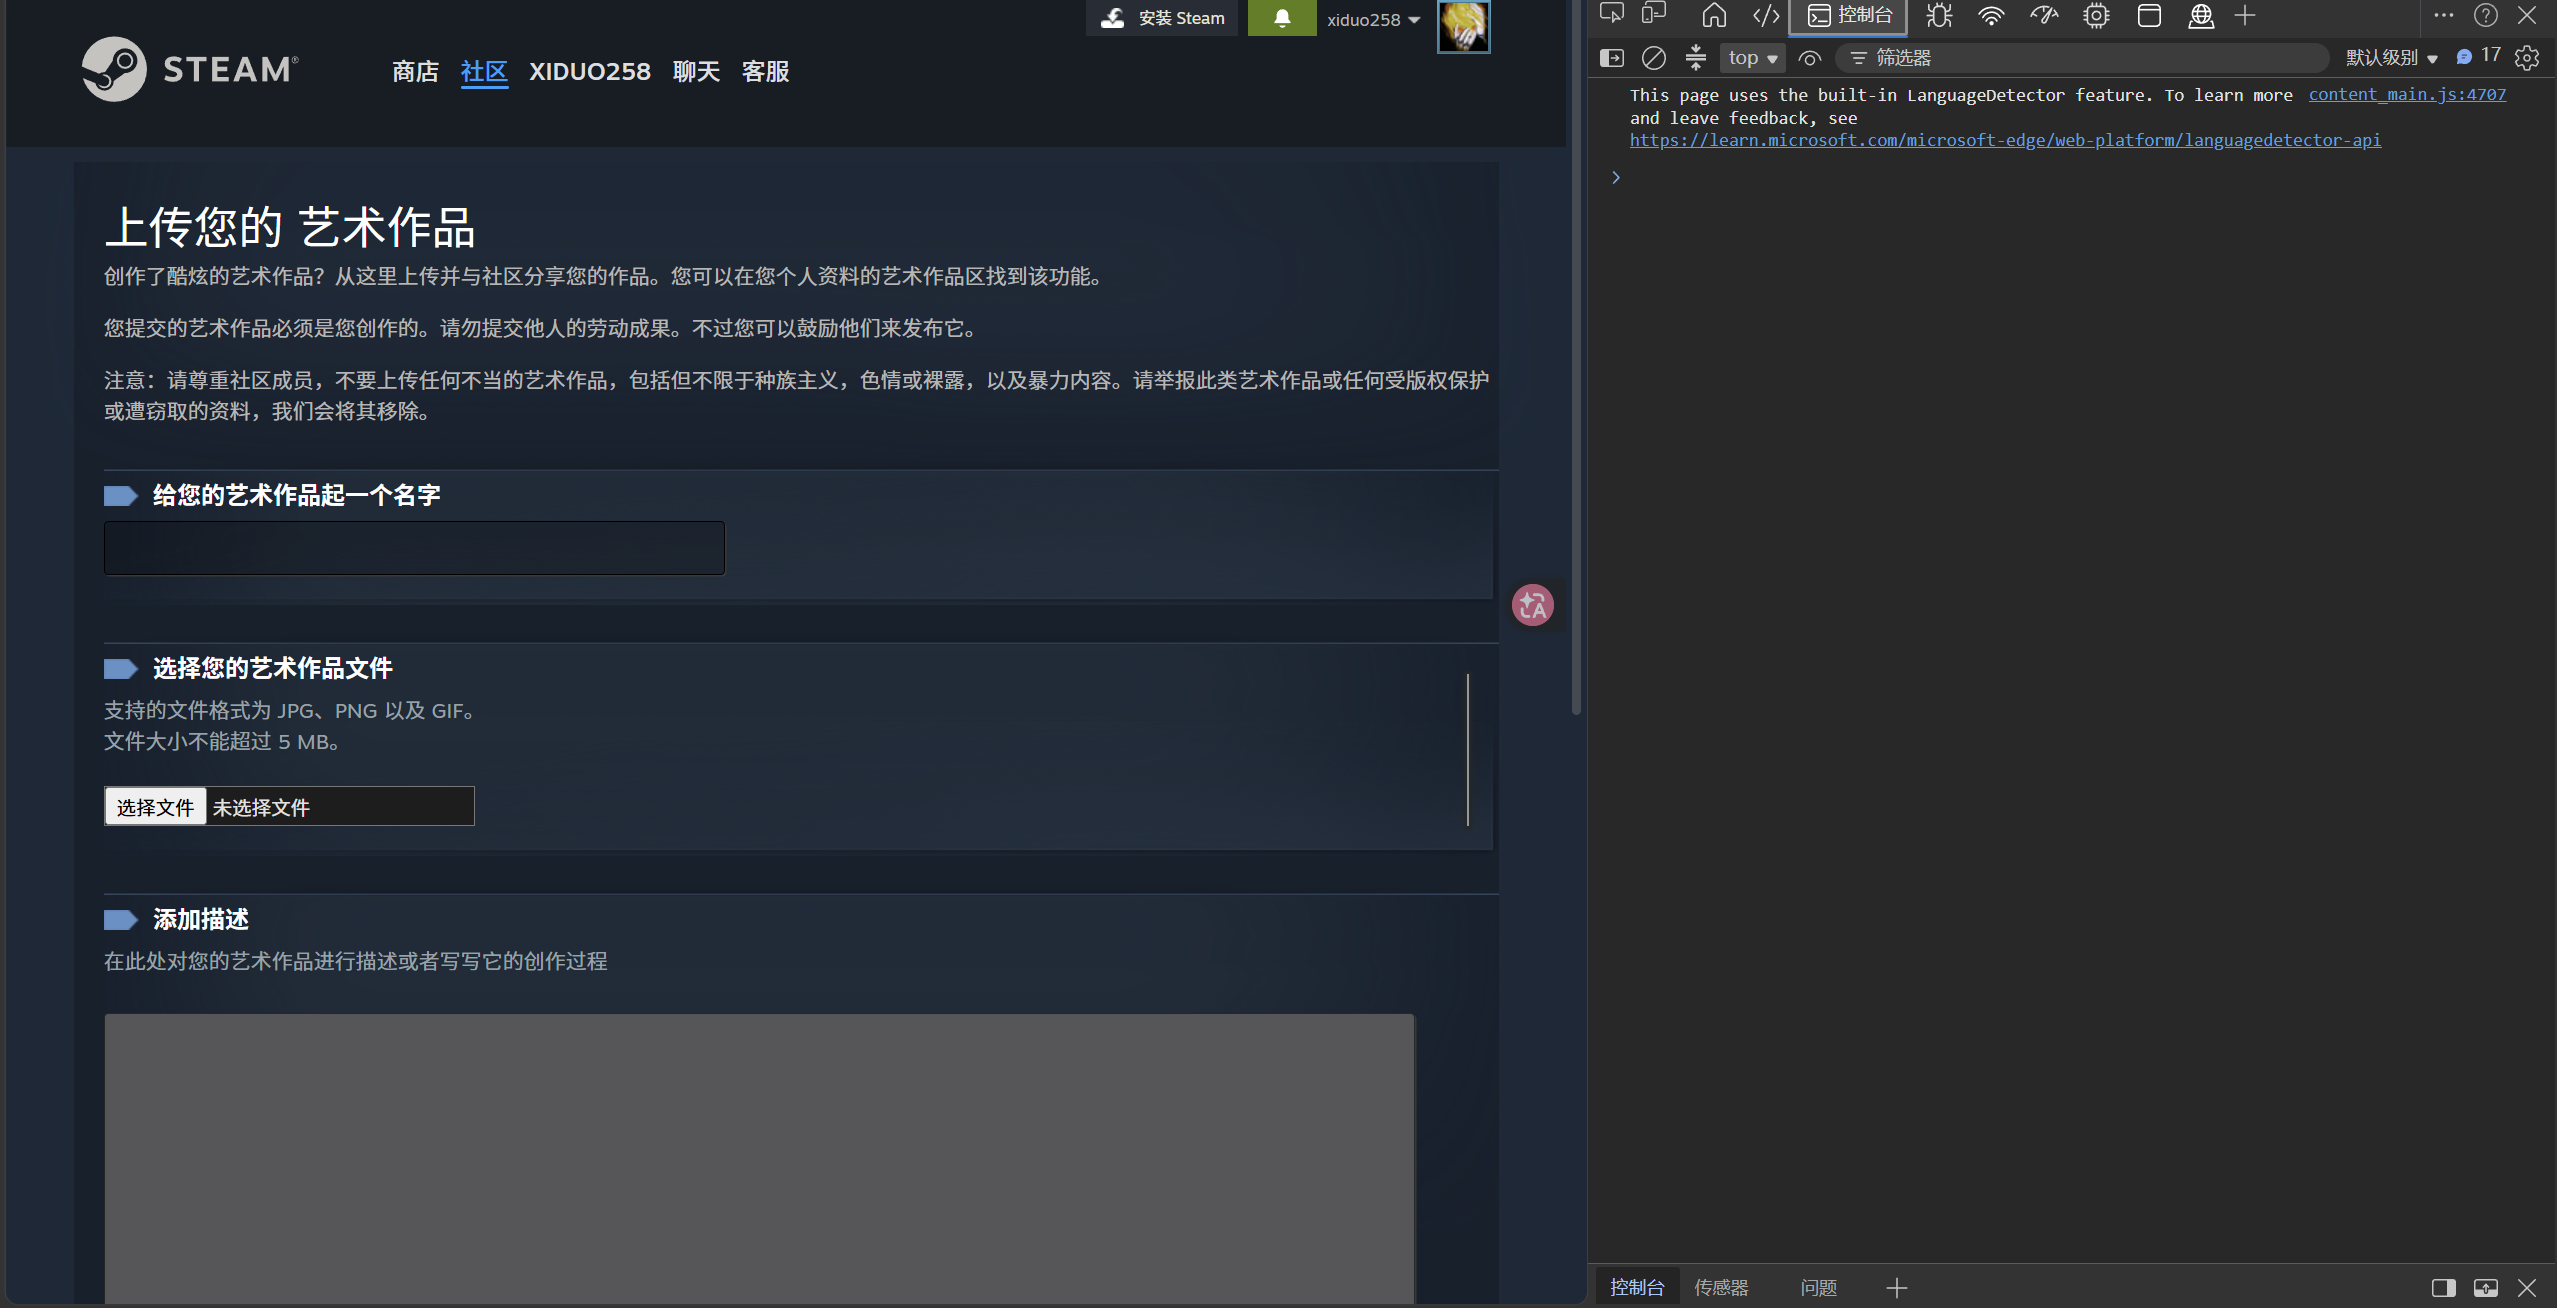Expand the top context dropdown
This screenshot has width=2557, height=1308.
[x=1753, y=58]
